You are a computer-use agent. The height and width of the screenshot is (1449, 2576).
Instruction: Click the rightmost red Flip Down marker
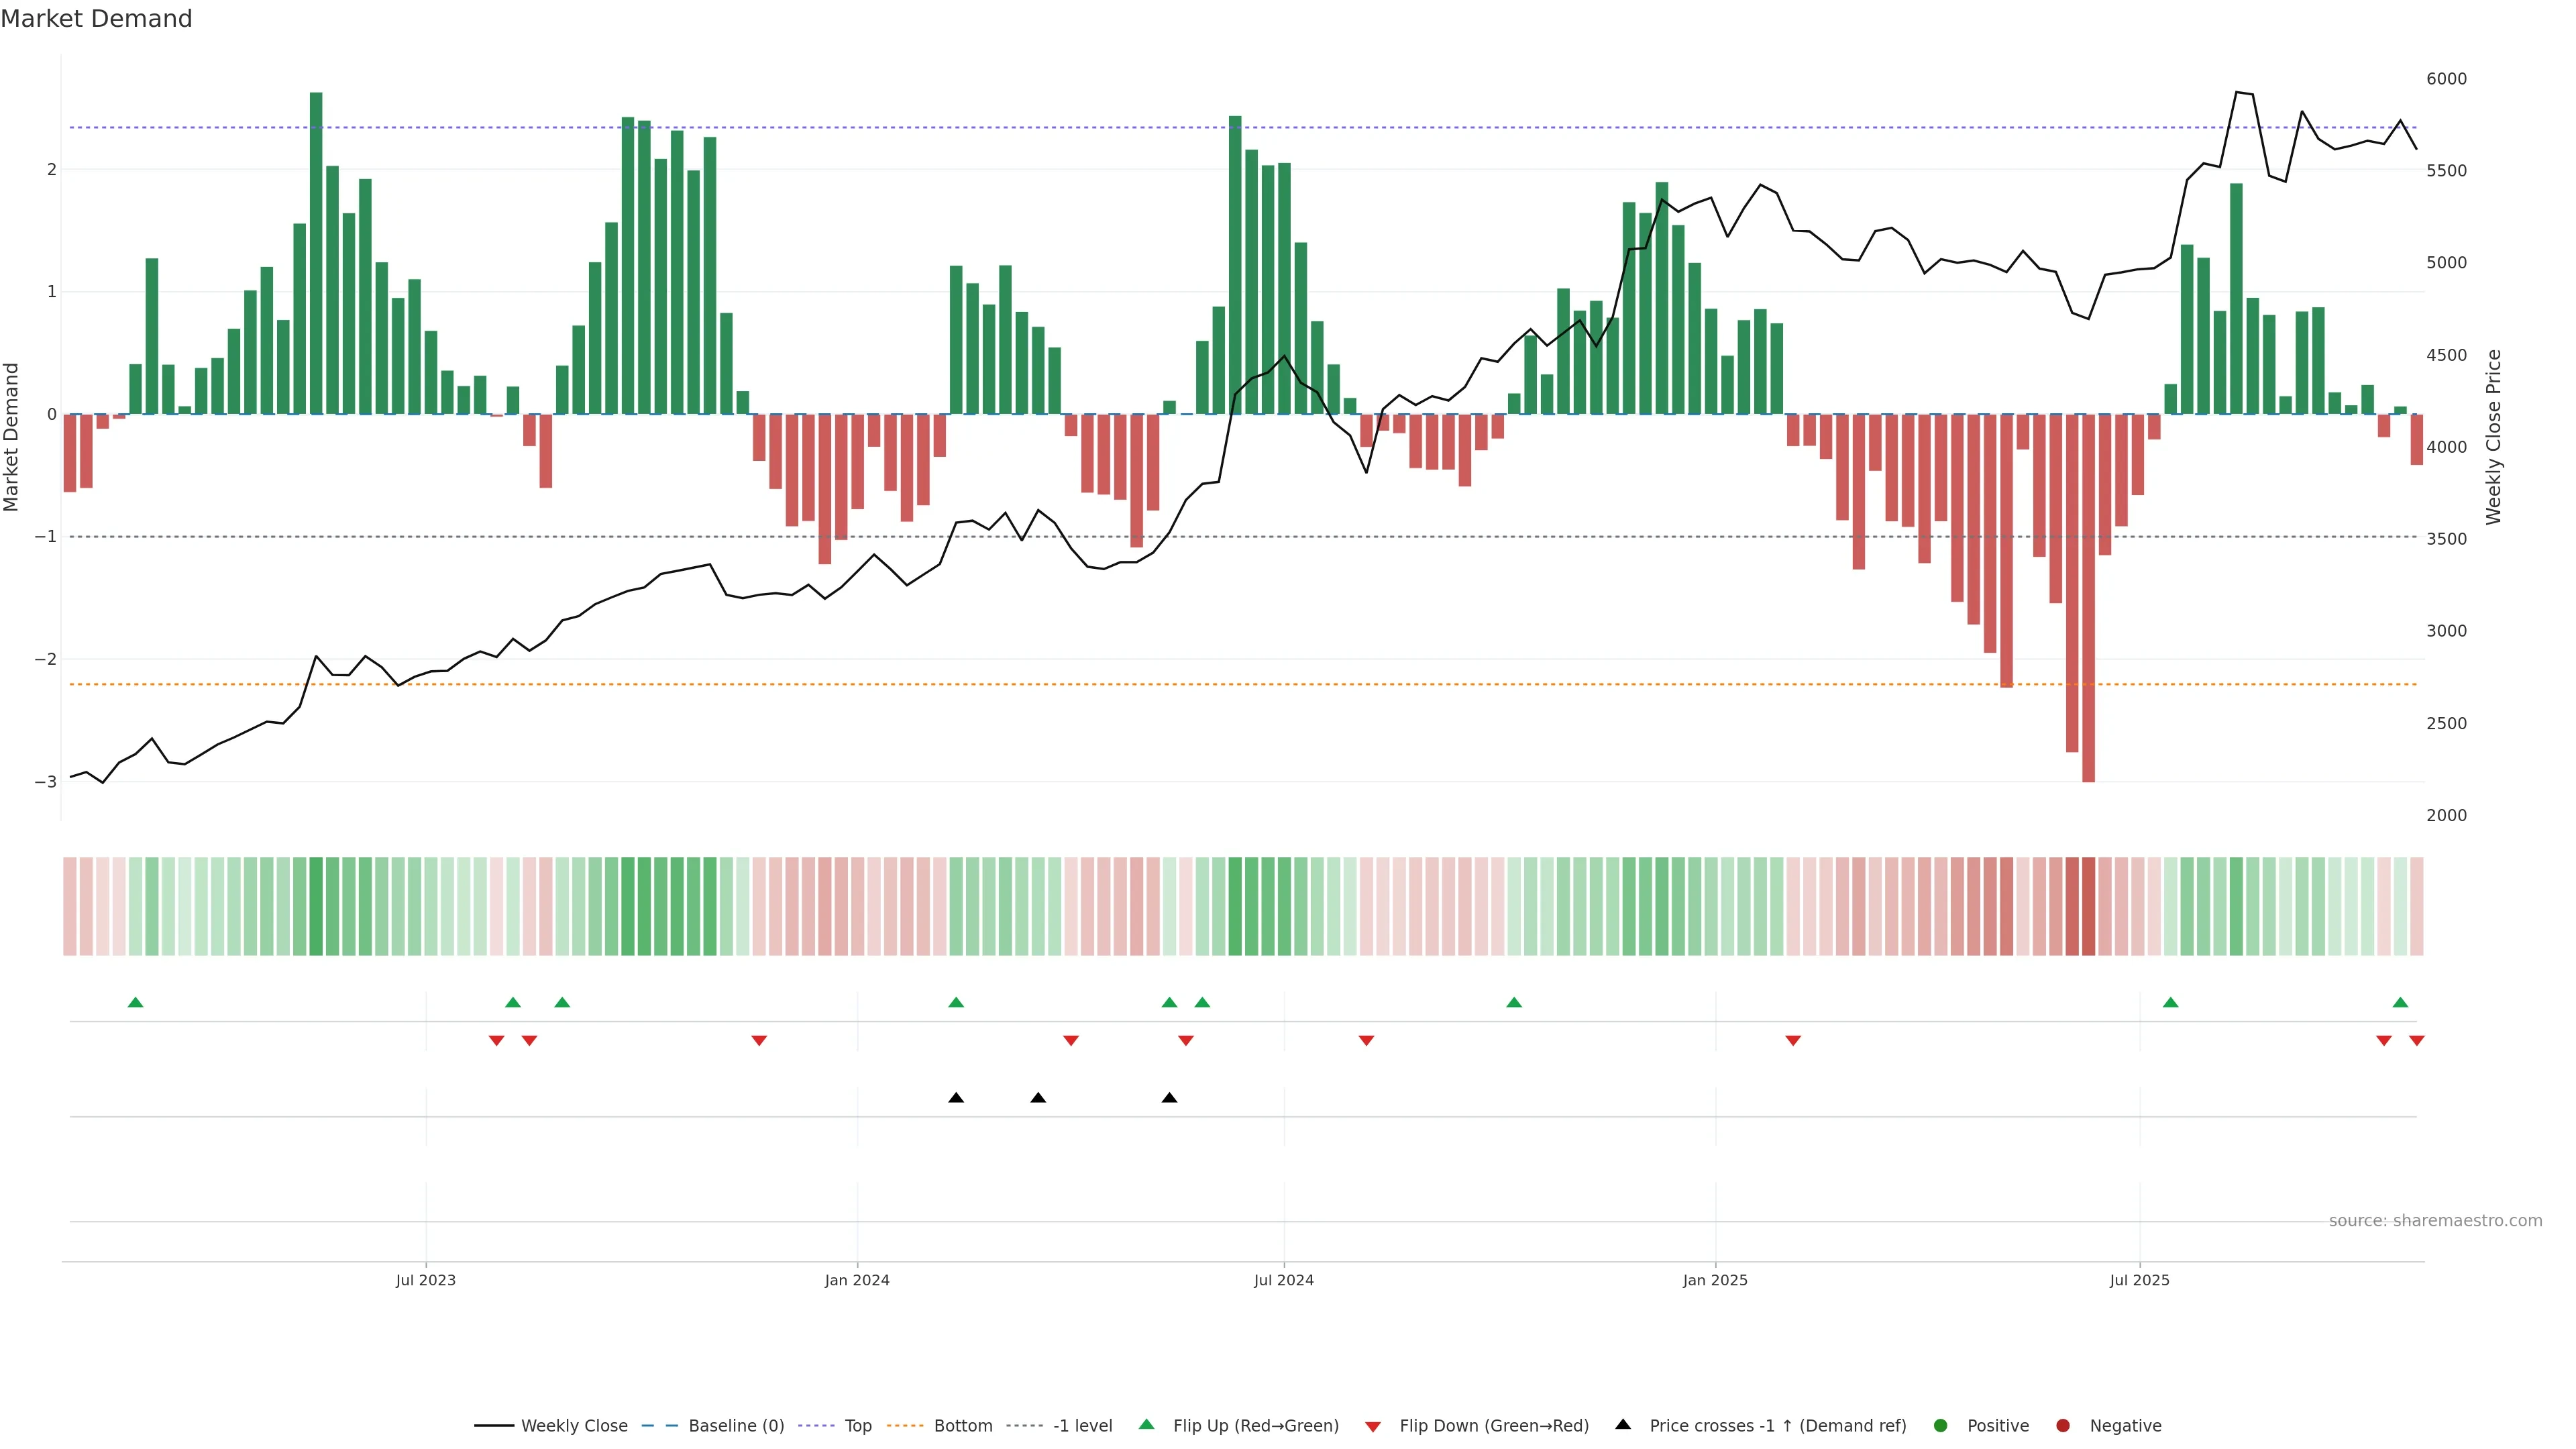tap(2416, 1040)
